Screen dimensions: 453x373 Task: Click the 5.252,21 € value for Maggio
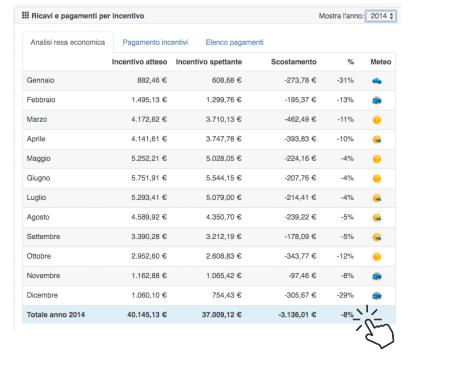(x=149, y=158)
